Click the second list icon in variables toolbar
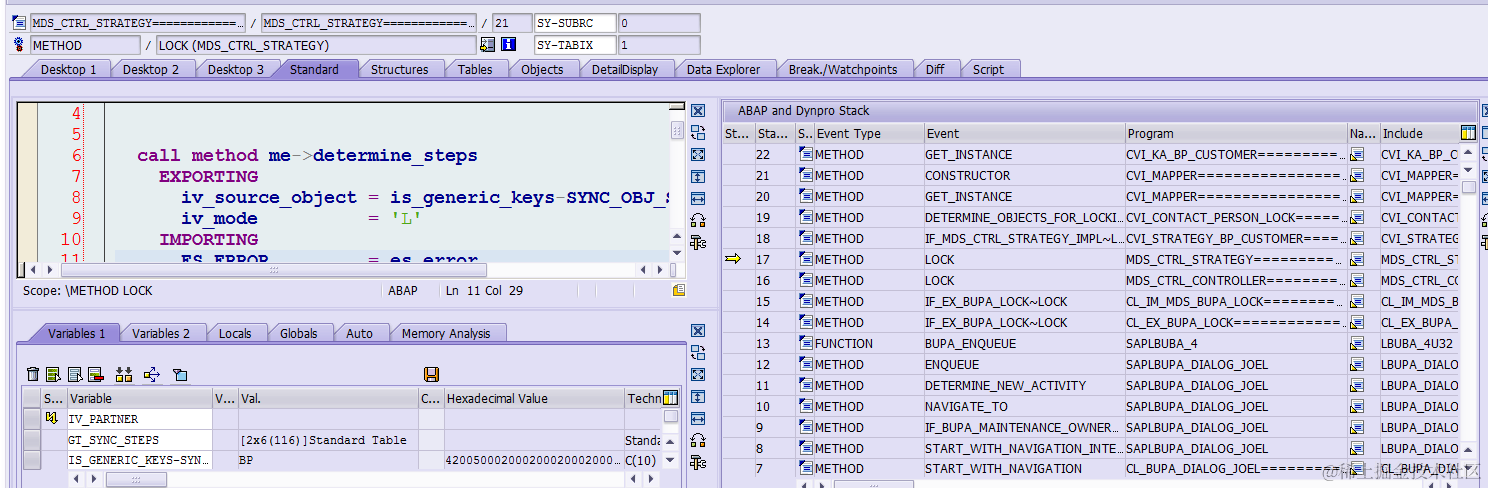 [x=75, y=374]
